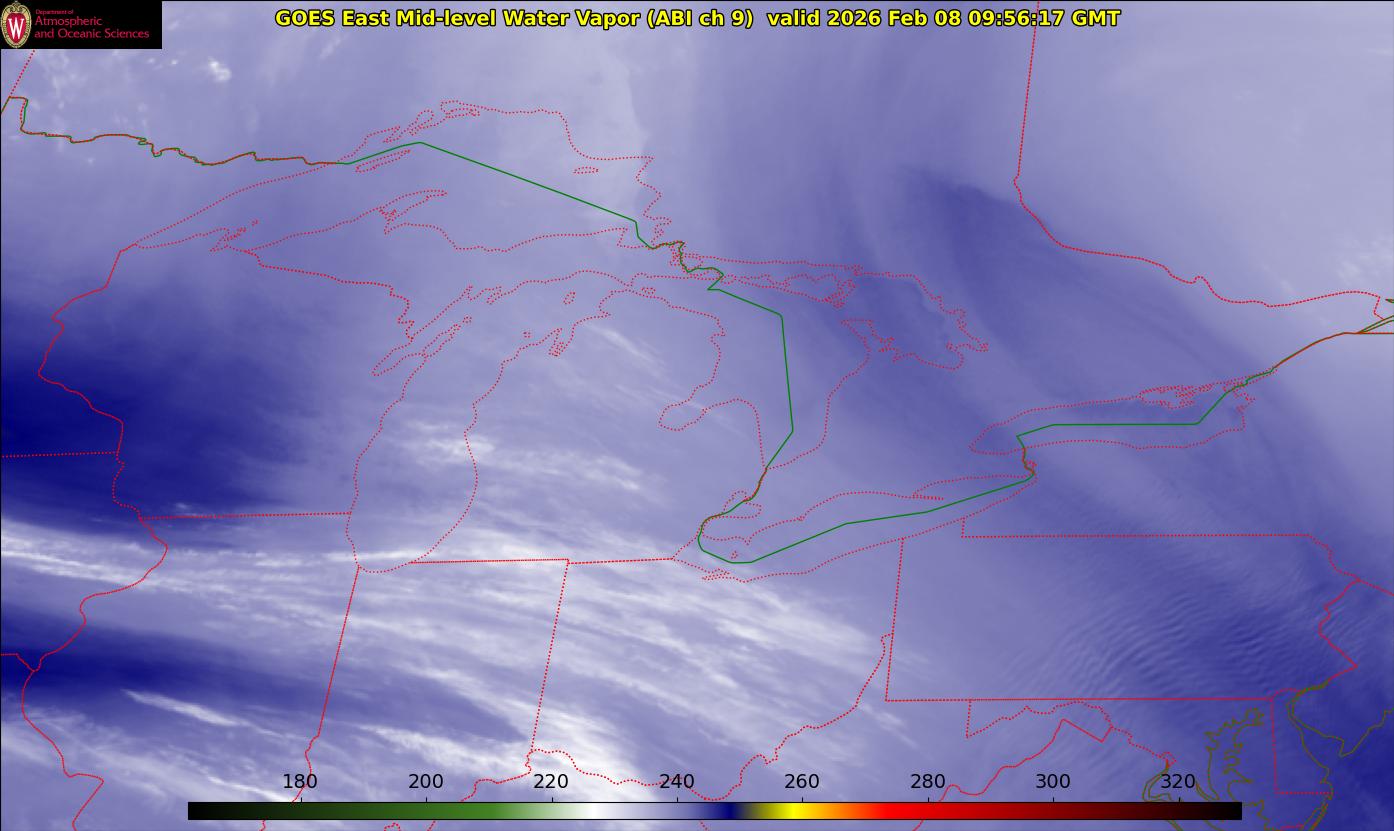Click the 240 tick label on colorbar
The height and width of the screenshot is (831, 1394).
(677, 781)
